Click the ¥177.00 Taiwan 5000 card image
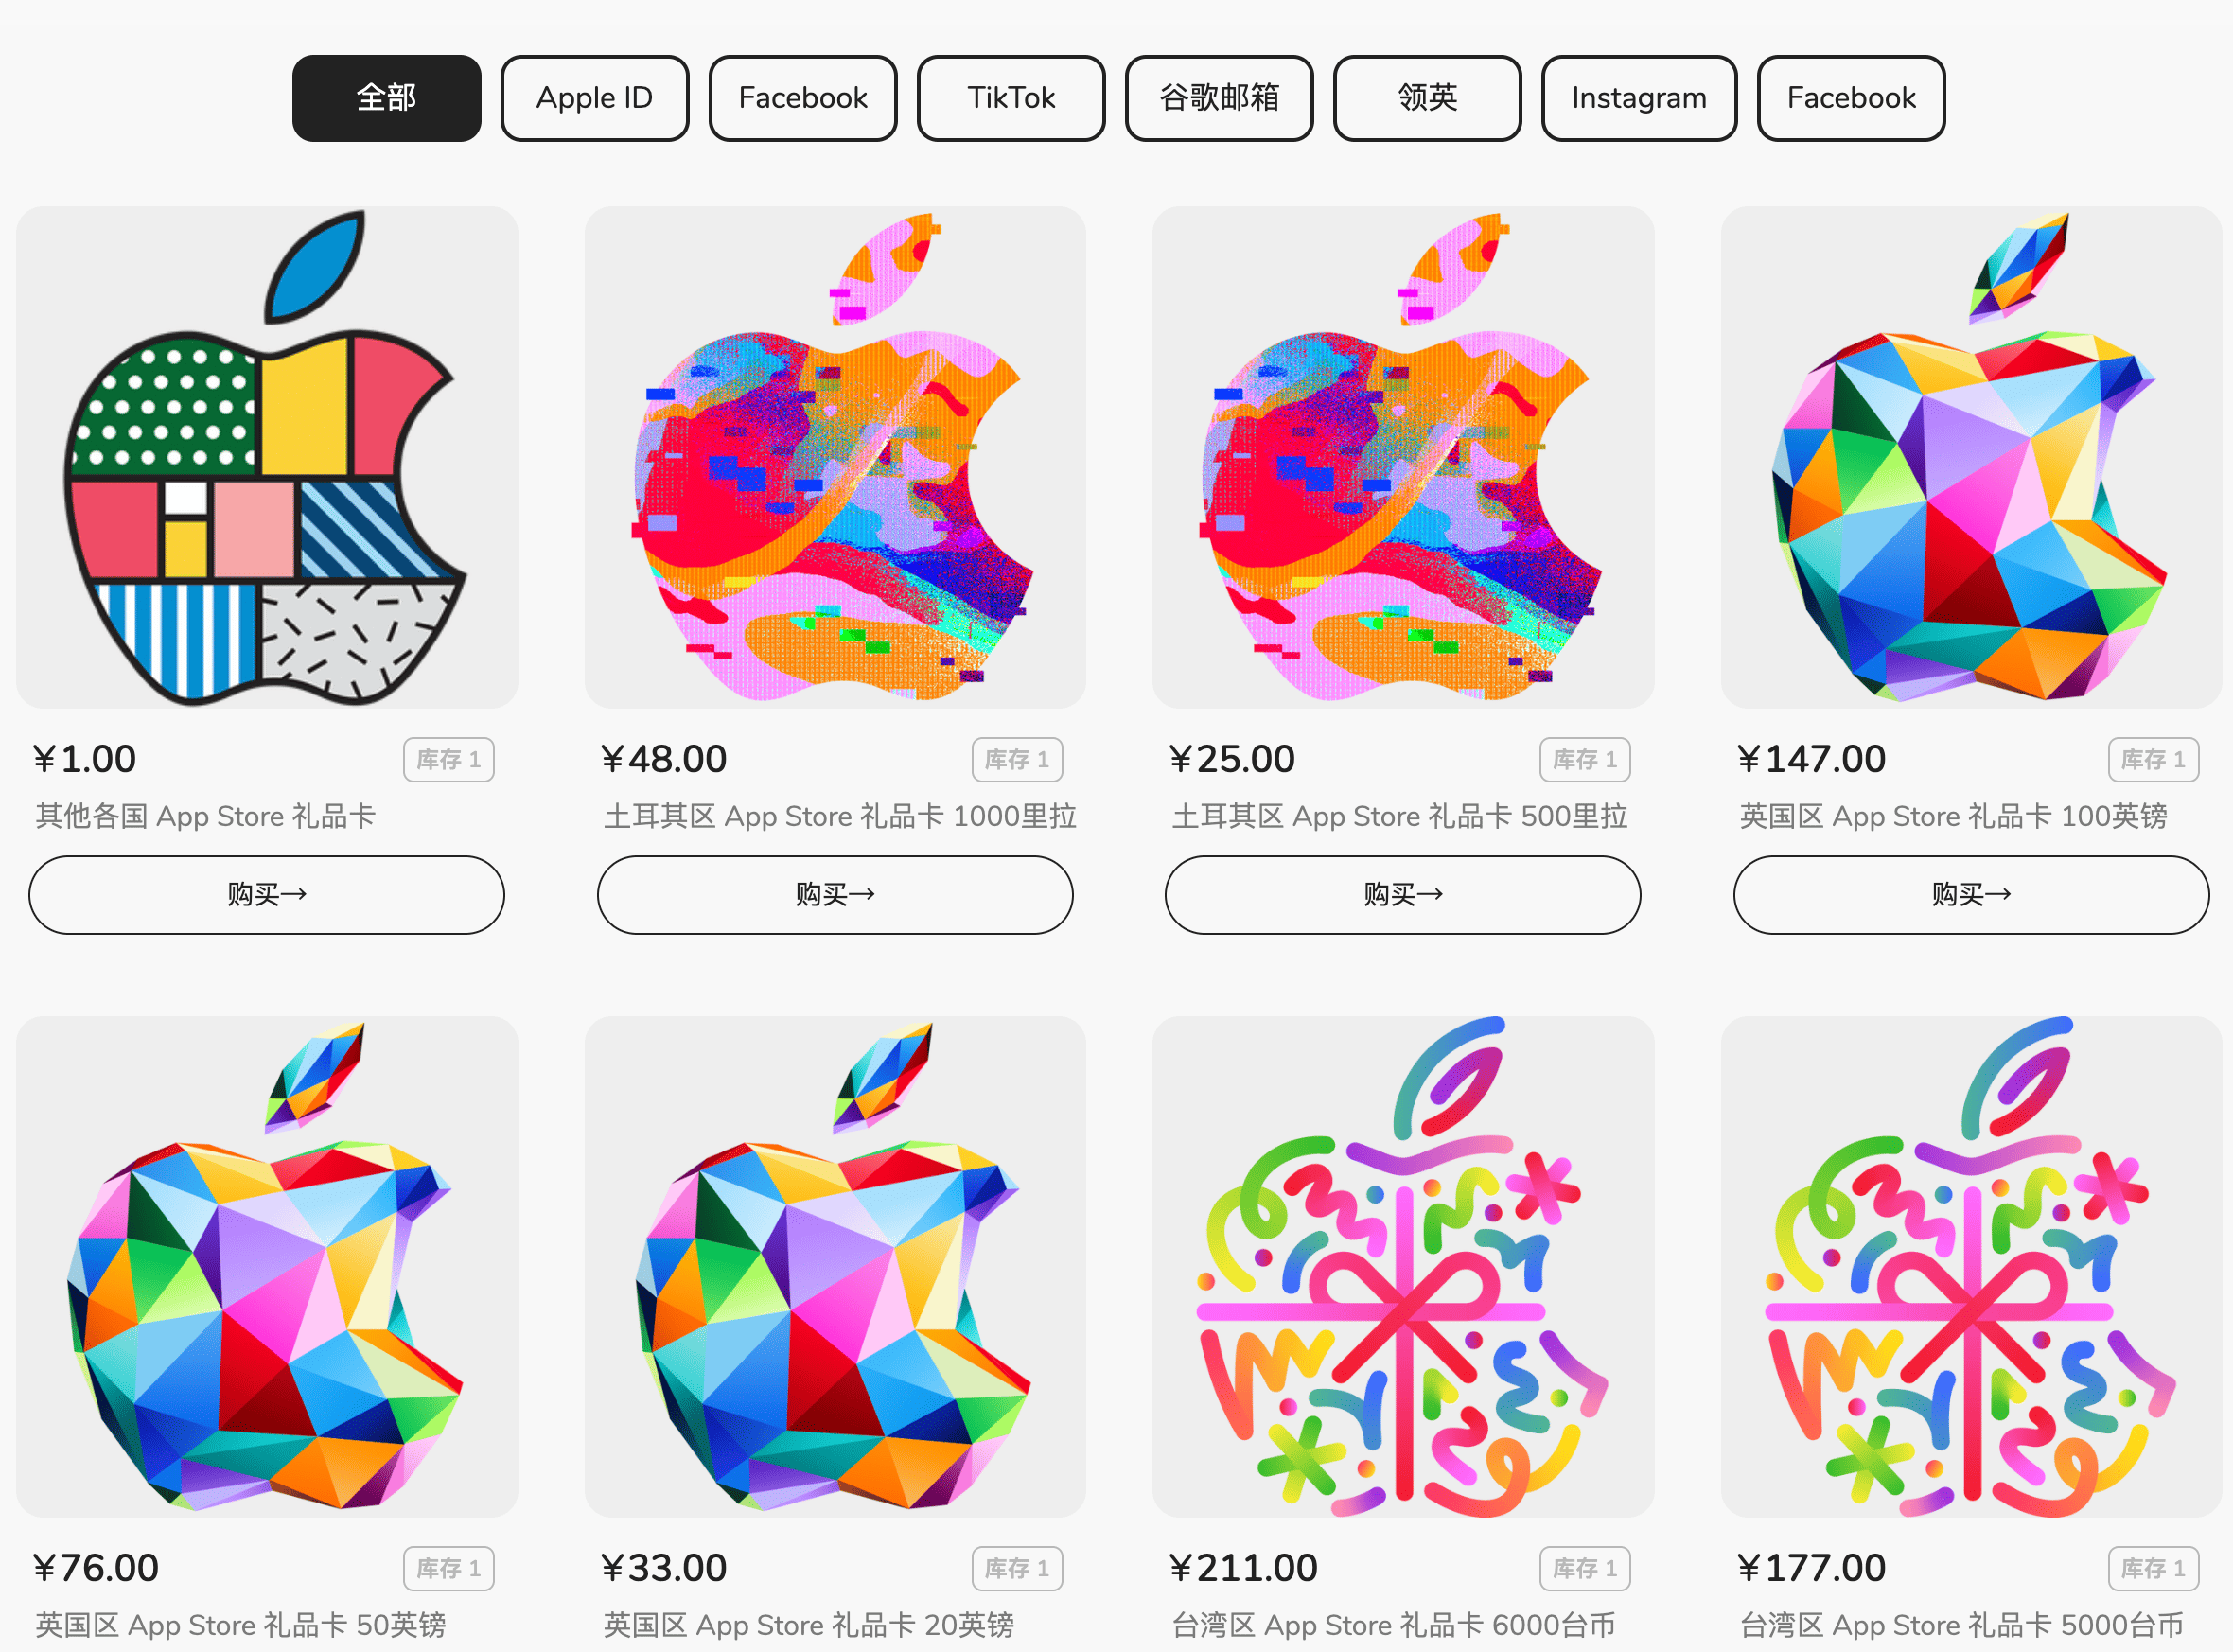 pos(1971,1266)
